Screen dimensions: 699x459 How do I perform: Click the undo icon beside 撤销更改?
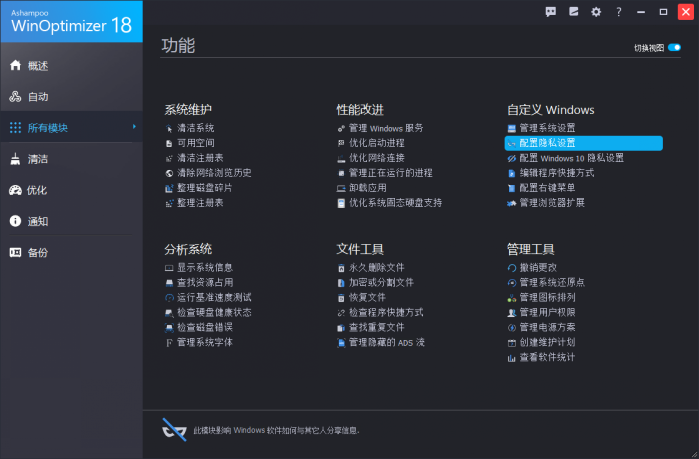point(512,268)
